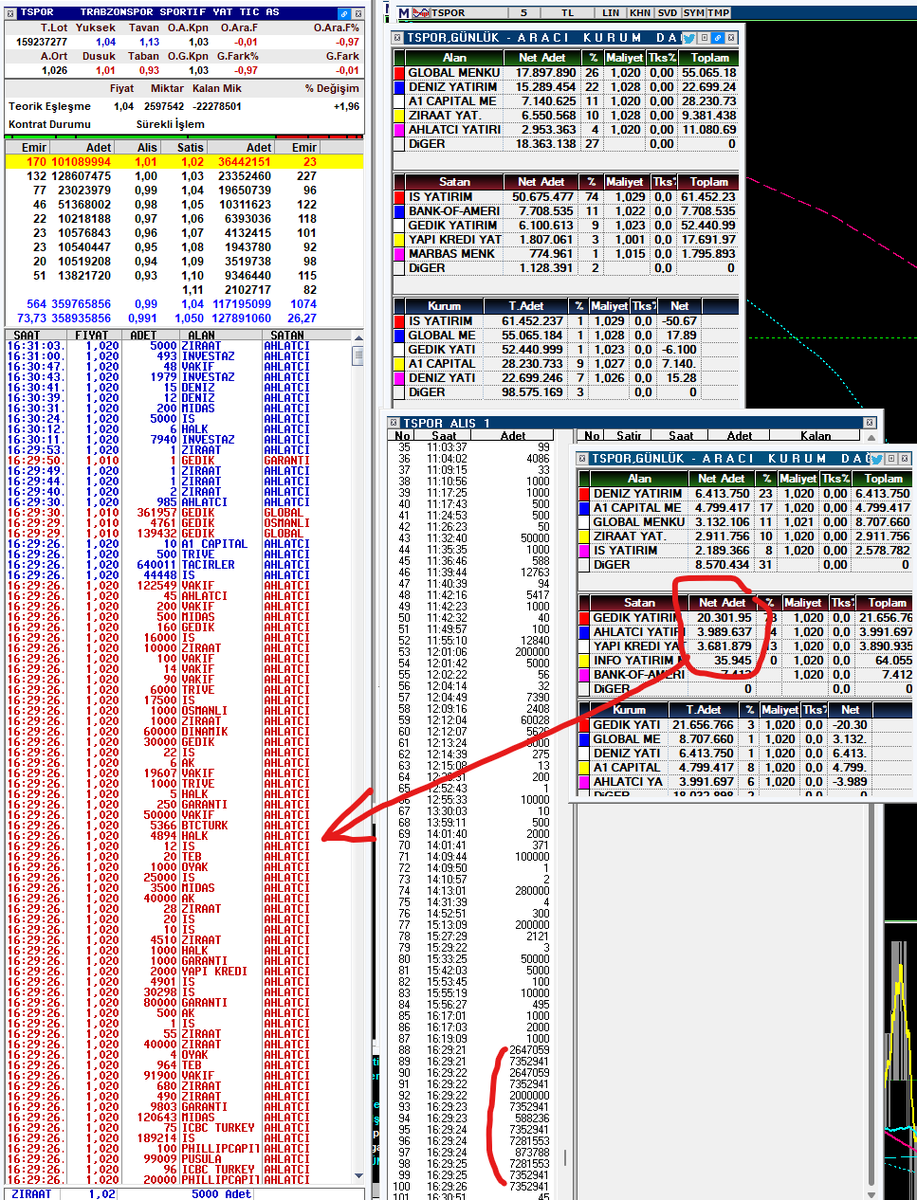917x1200 pixels.
Task: Click magenta swatch beside AHLATCI YATIRI in upper window
Action: (x=399, y=130)
